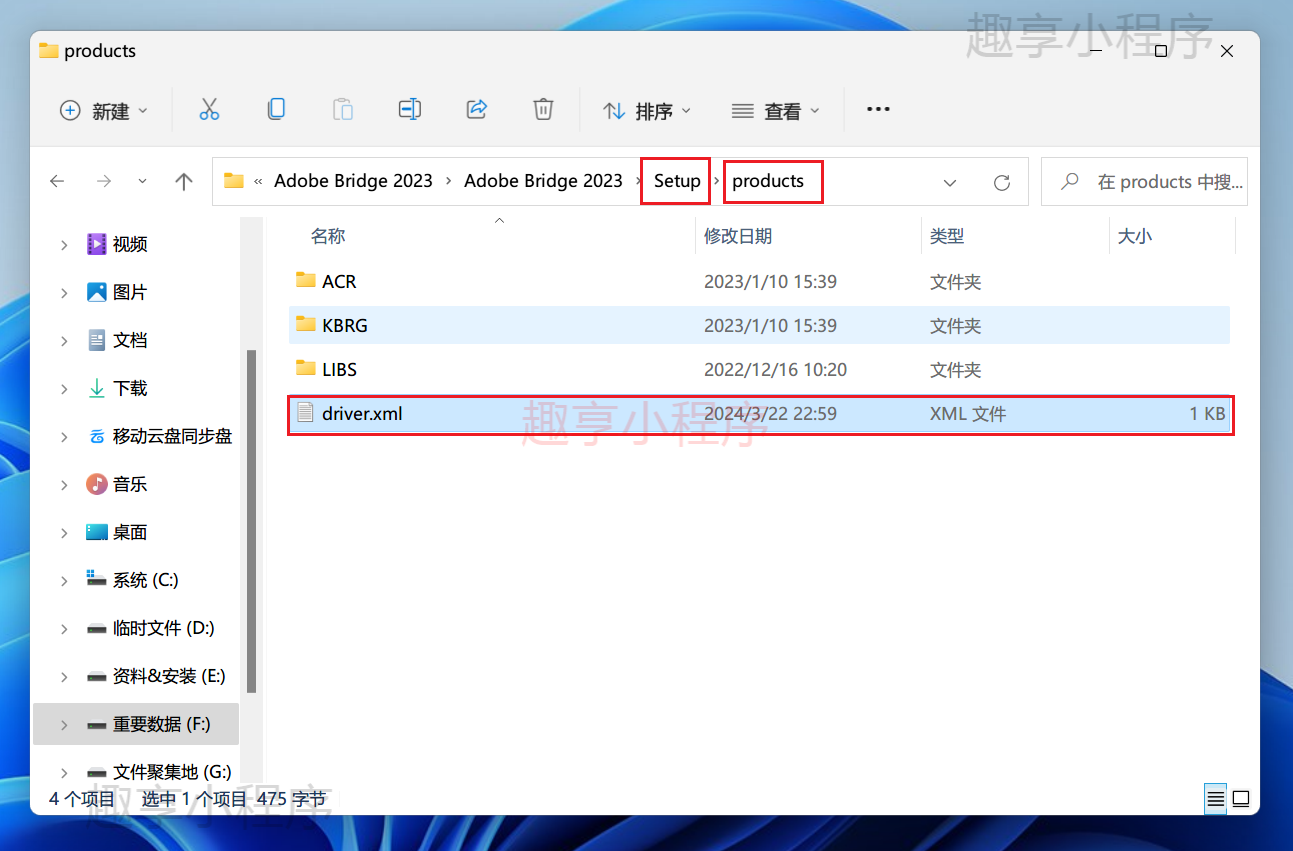Open the 排序 sort dropdown
Viewport: 1293px width, 851px height.
647,110
